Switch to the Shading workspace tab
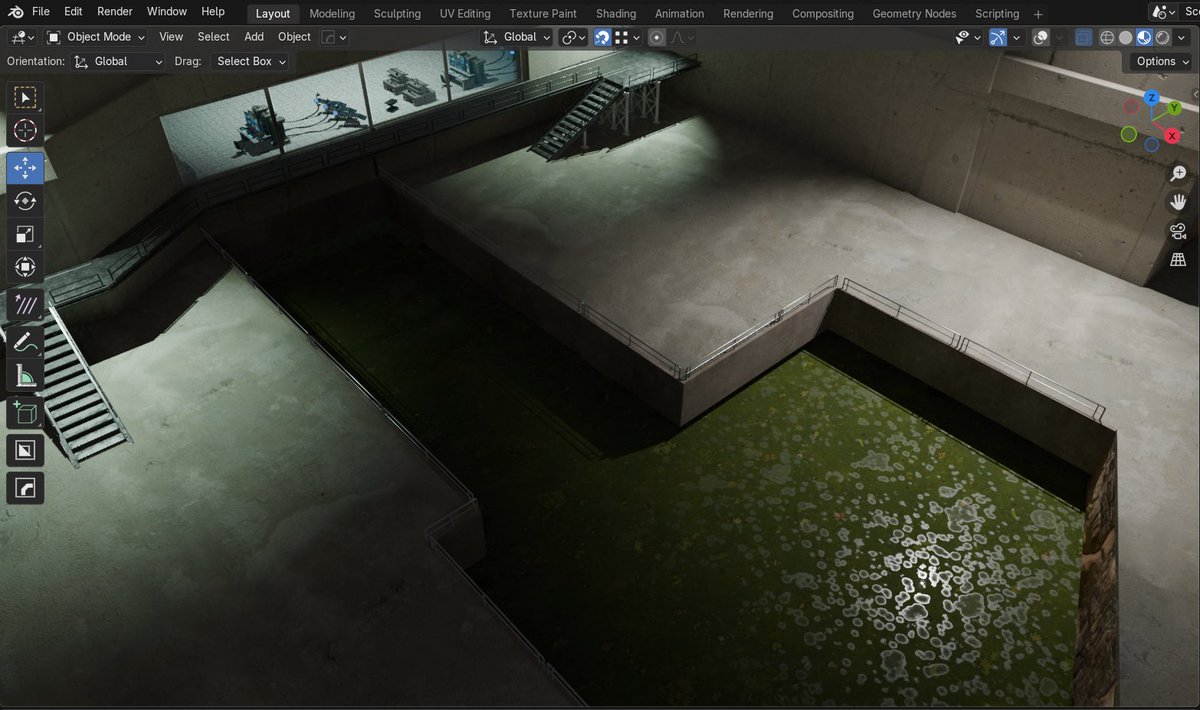1200x710 pixels. coord(616,13)
